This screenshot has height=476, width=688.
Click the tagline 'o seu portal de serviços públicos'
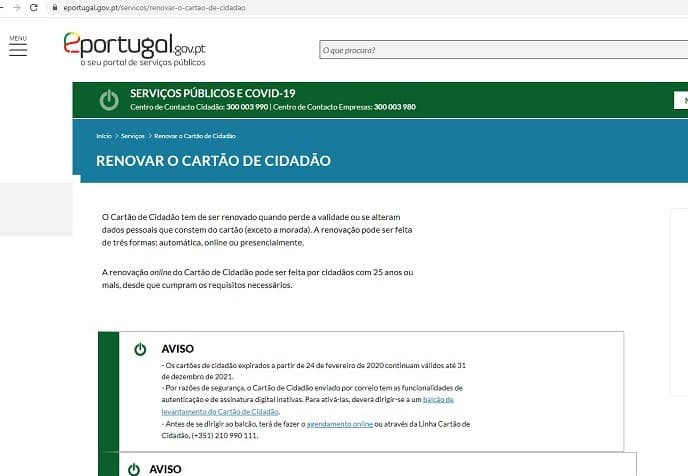(x=143, y=62)
